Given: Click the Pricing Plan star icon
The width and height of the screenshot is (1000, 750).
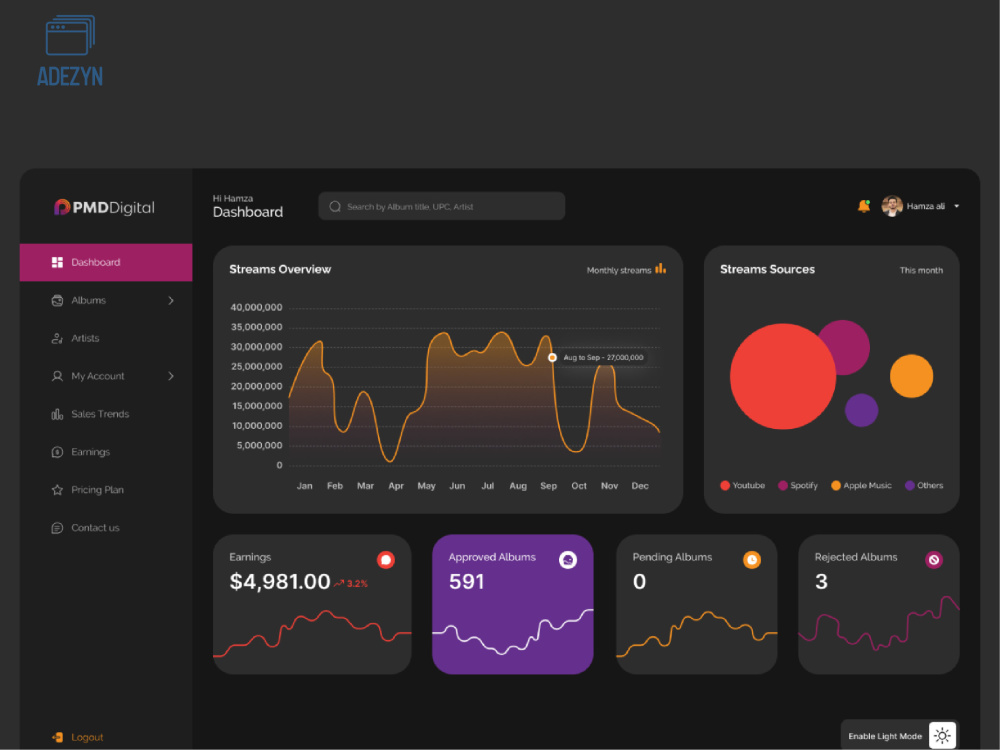Looking at the screenshot, I should pos(57,490).
